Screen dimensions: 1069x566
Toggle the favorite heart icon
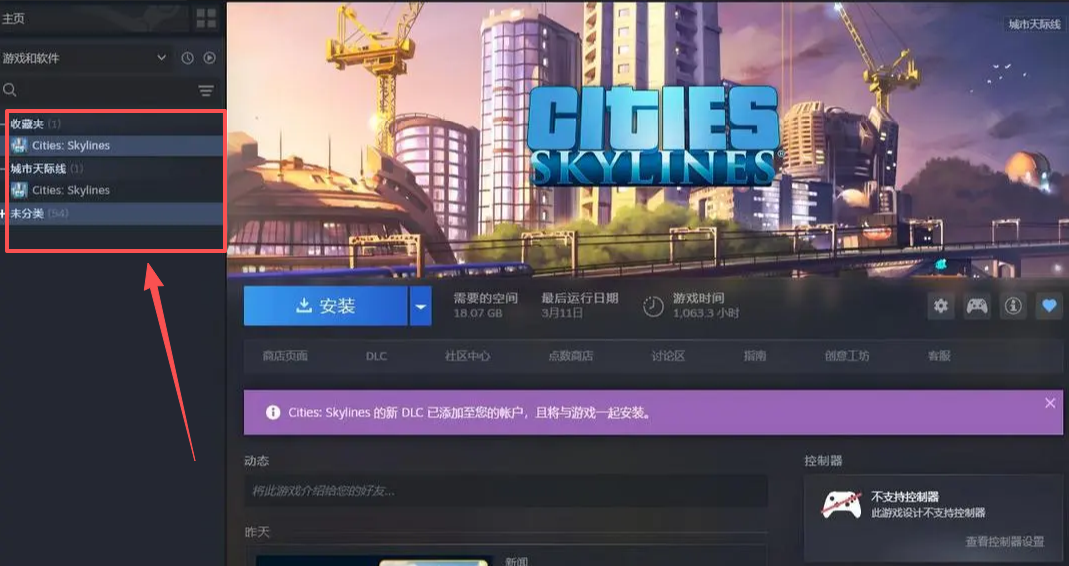pos(1048,306)
